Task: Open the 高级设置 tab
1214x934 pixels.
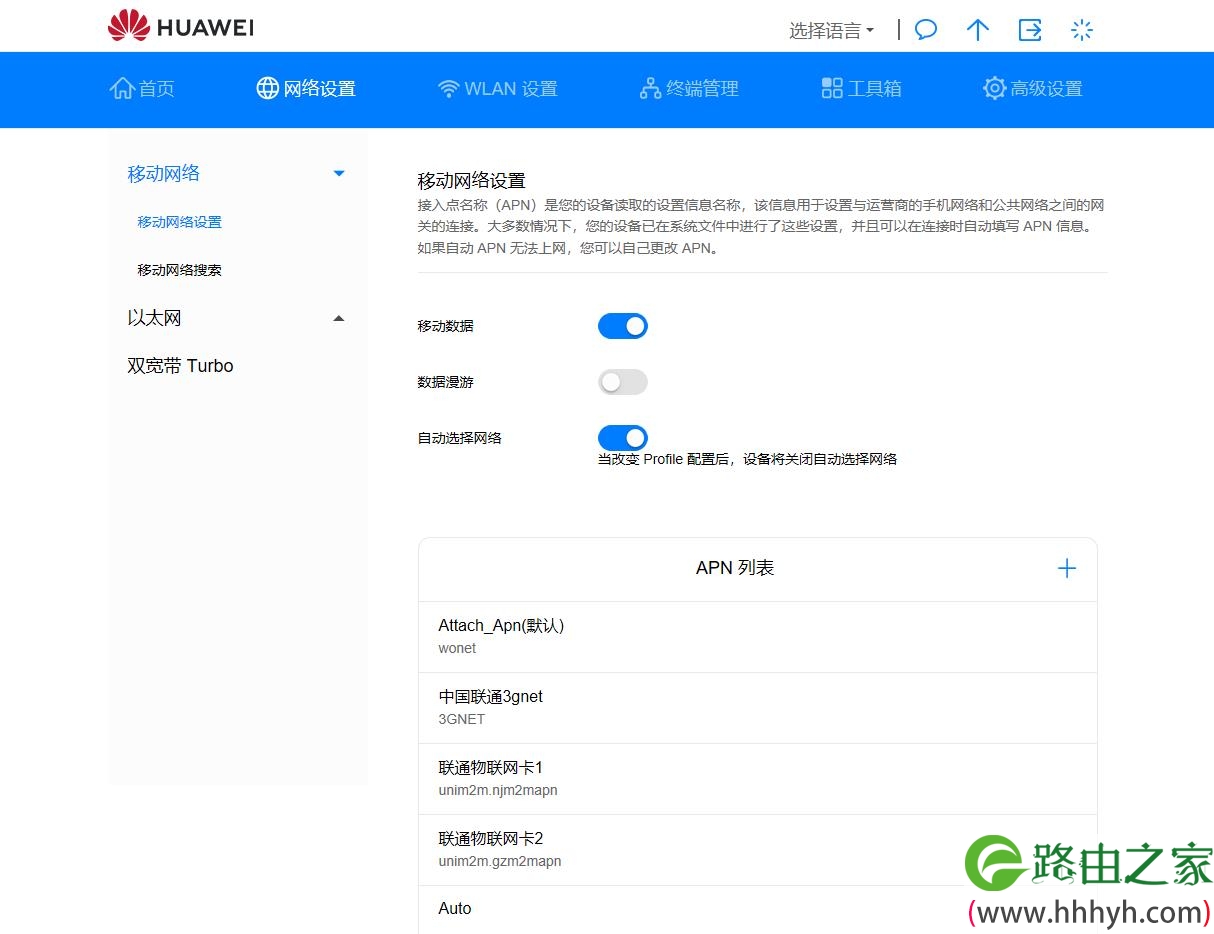Action: [1033, 89]
